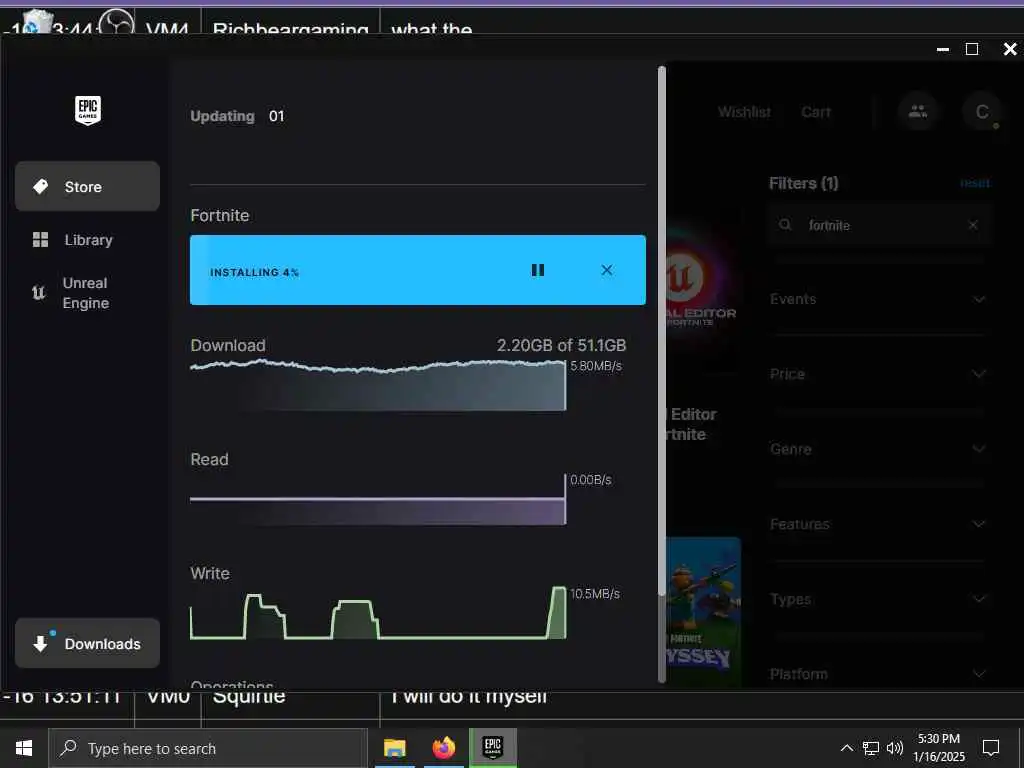Show hidden system tray icons
The image size is (1024, 768).
click(846, 748)
